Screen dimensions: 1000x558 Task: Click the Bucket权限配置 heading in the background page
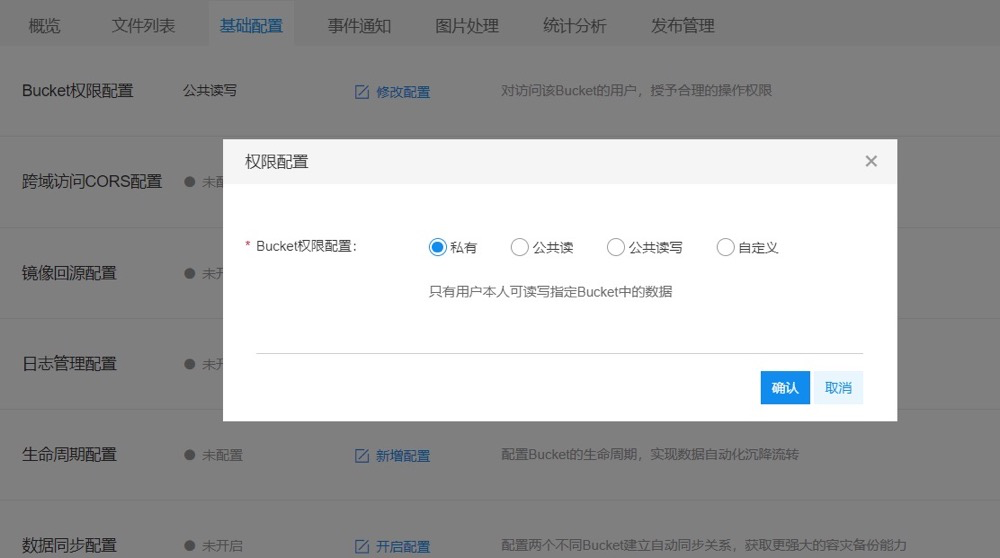[x=77, y=91]
